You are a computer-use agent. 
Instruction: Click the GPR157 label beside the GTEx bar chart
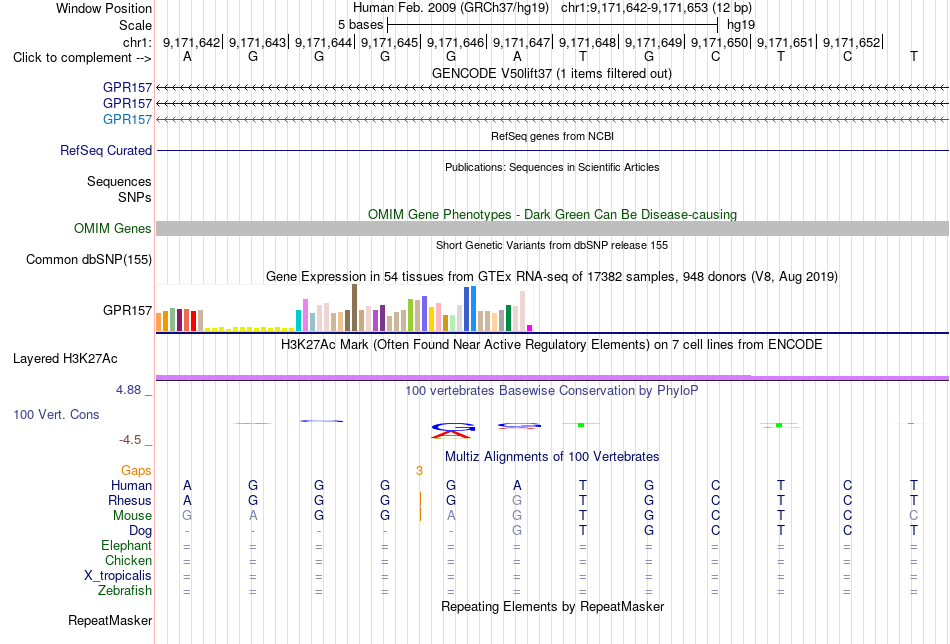(x=127, y=310)
